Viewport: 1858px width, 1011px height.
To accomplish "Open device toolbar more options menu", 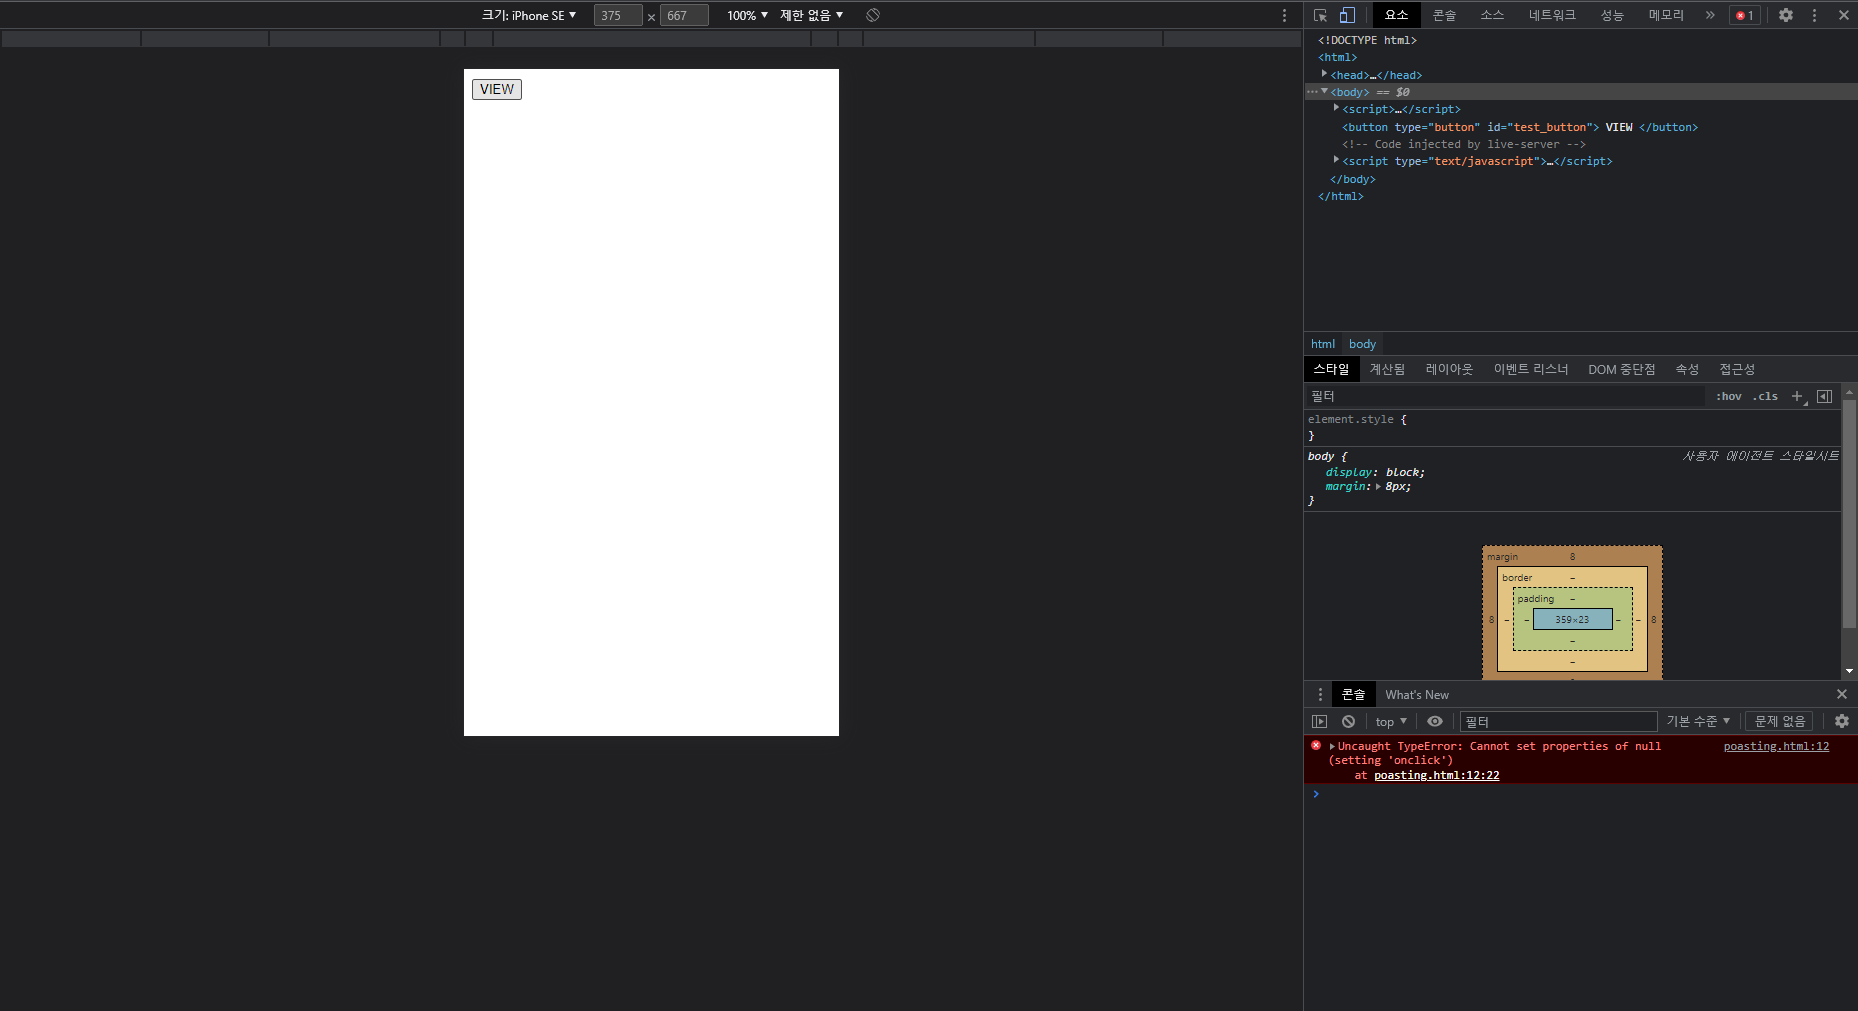I will (x=1285, y=15).
